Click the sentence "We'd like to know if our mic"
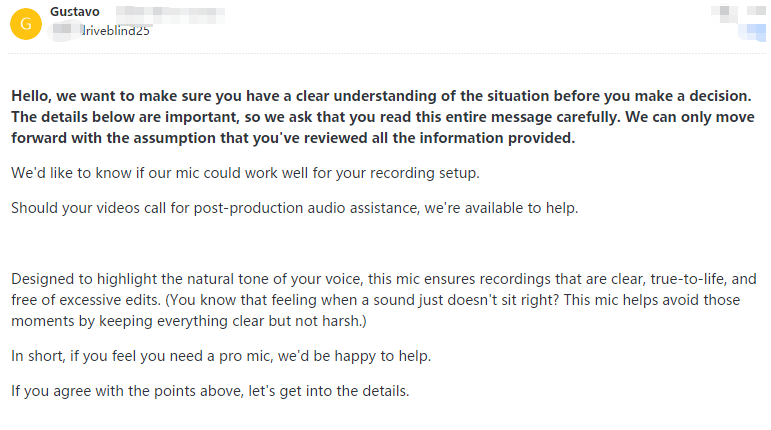 point(245,173)
